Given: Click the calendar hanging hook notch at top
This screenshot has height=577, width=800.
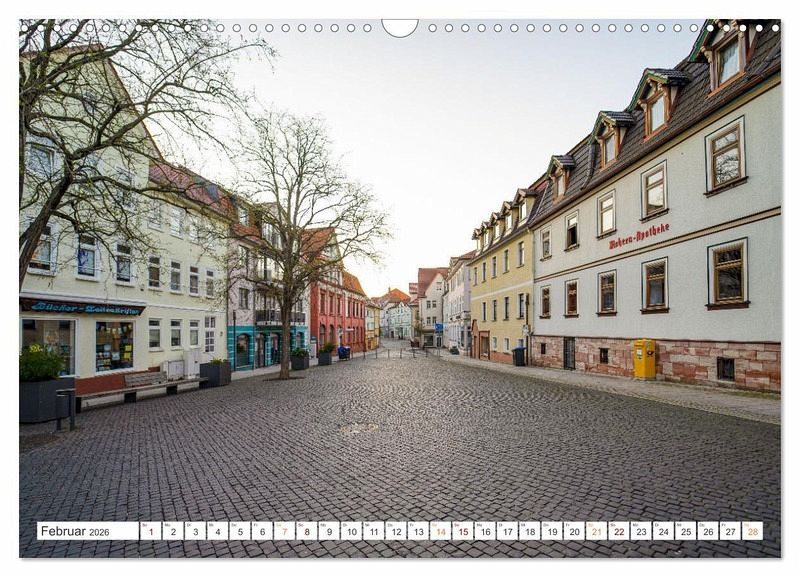Looking at the screenshot, I should 400,27.
